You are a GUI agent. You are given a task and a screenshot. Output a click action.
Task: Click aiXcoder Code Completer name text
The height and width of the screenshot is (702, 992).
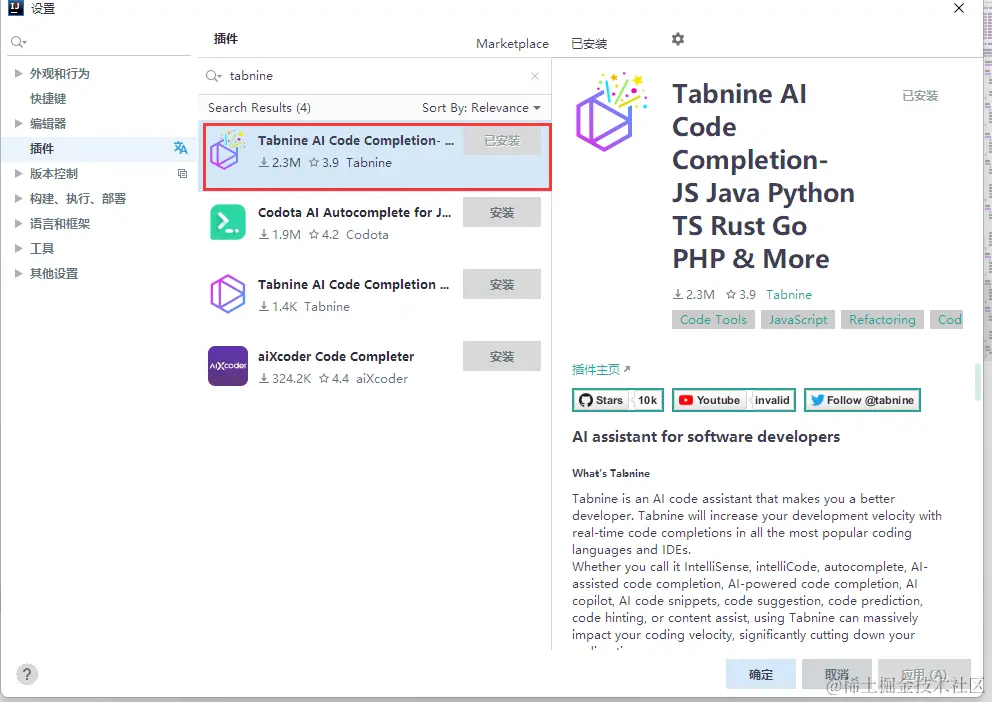(x=336, y=357)
